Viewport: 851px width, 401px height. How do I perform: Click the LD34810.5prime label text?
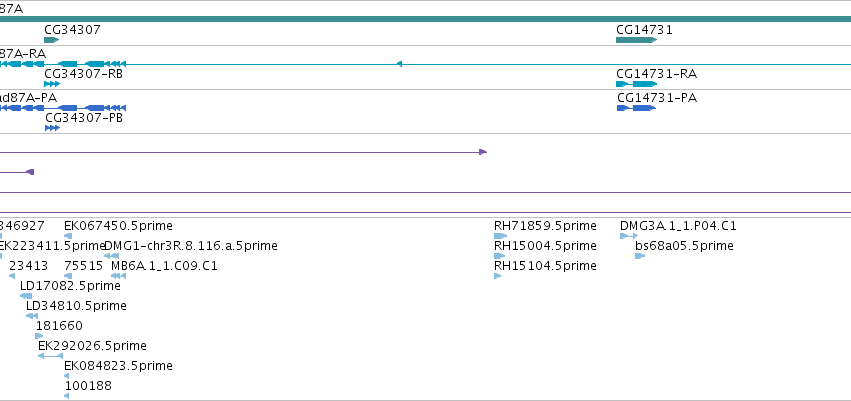(x=76, y=306)
